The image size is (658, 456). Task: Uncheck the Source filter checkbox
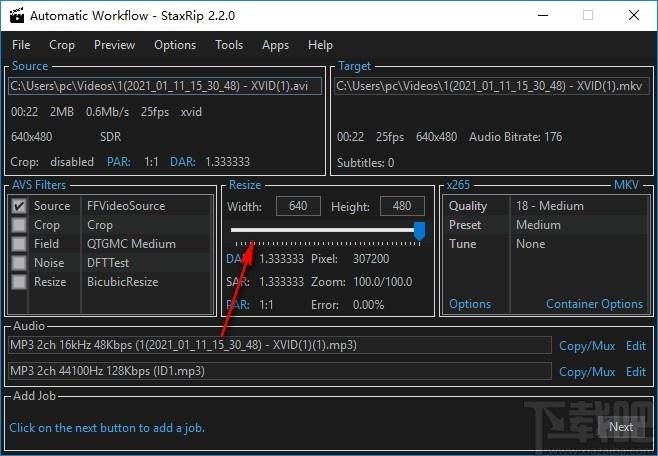click(x=19, y=206)
